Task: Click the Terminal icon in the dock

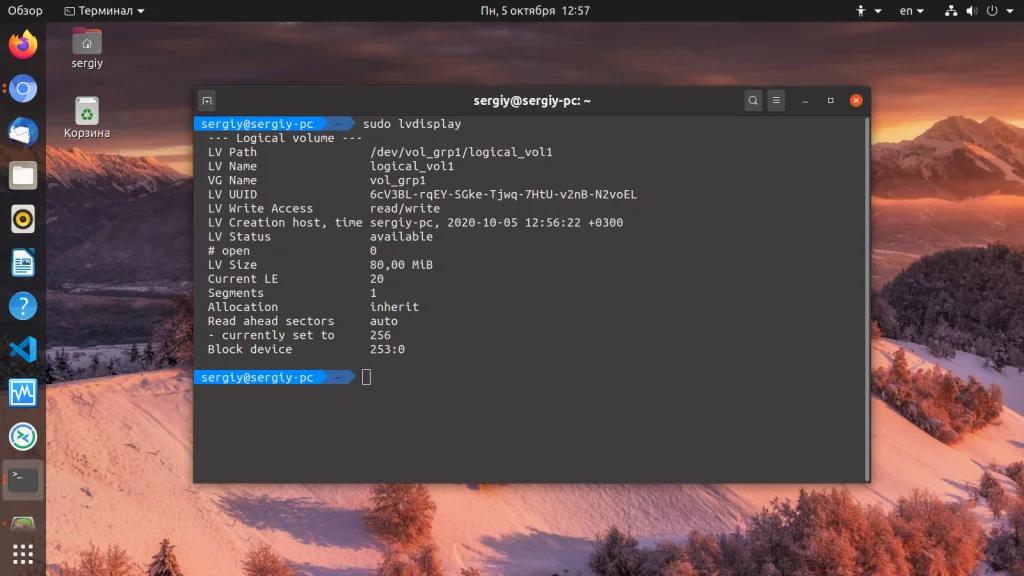Action: point(23,480)
